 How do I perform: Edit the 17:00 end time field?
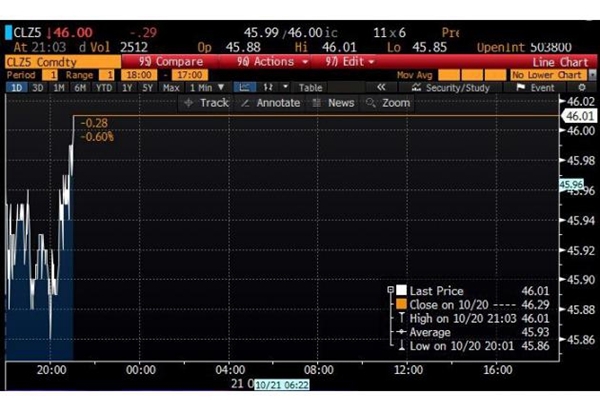pyautogui.click(x=190, y=75)
